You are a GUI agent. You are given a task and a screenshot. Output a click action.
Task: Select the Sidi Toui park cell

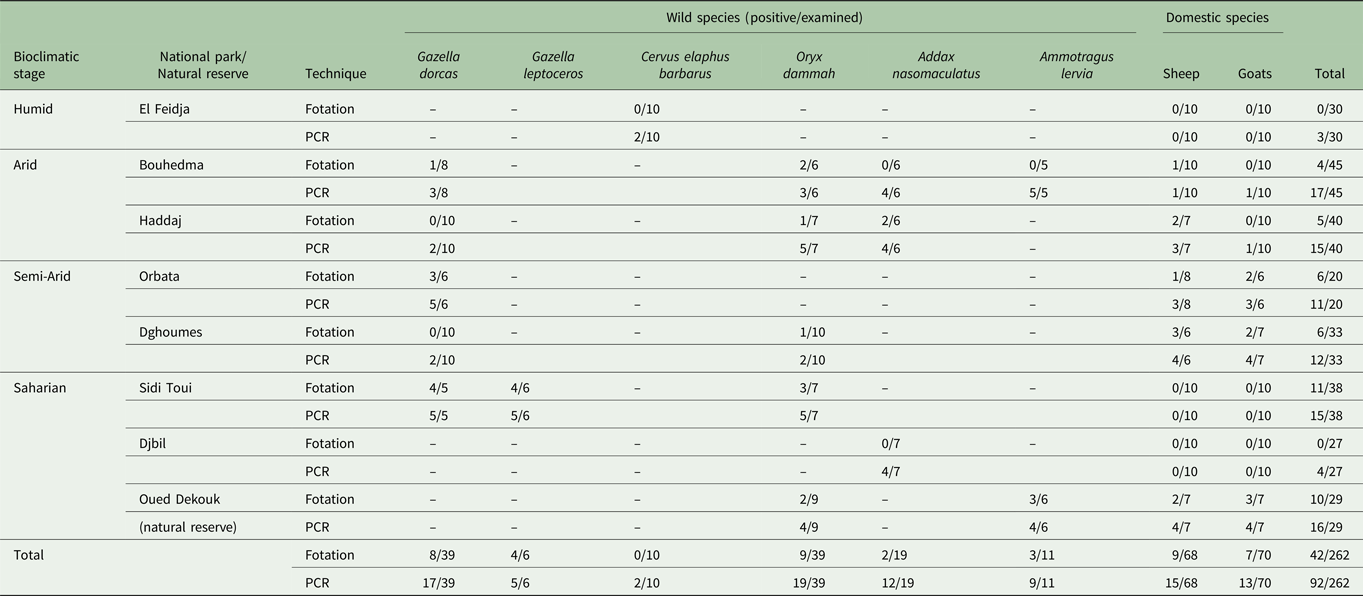[x=166, y=388]
